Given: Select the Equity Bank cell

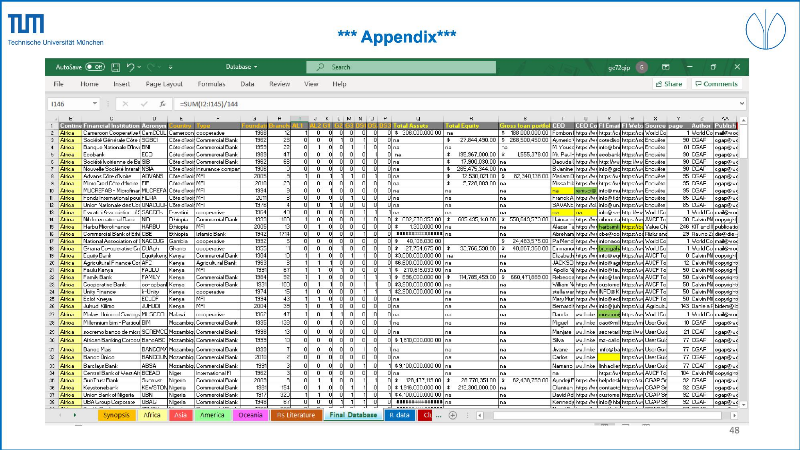Looking at the screenshot, I should [x=111, y=256].
